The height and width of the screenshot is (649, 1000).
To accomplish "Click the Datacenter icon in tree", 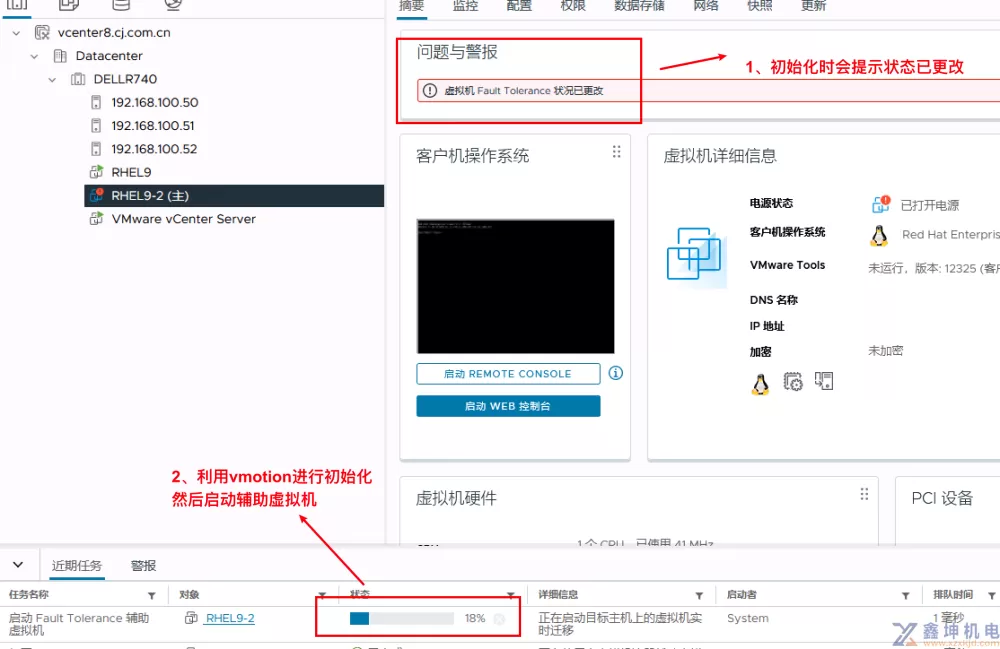I will click(60, 56).
